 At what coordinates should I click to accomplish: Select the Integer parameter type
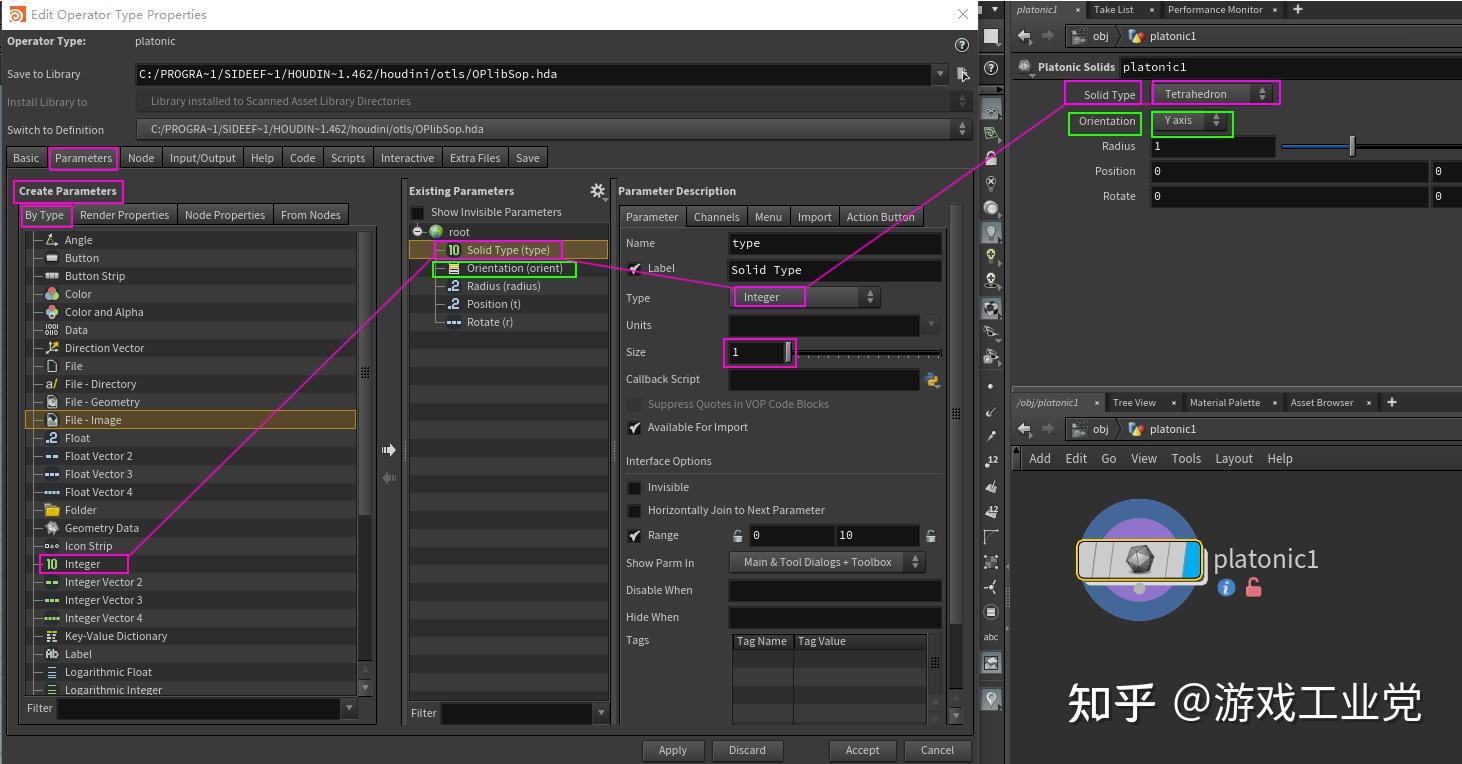[x=85, y=563]
